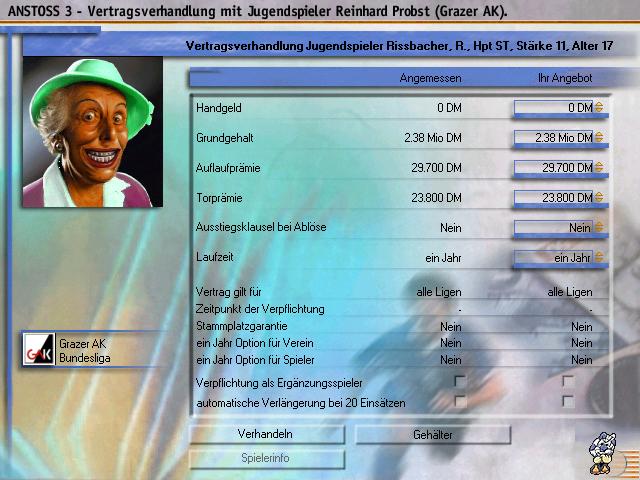The width and height of the screenshot is (640, 480).
Task: Click the ANSTOSS 3 title bar text
Action: point(258,11)
